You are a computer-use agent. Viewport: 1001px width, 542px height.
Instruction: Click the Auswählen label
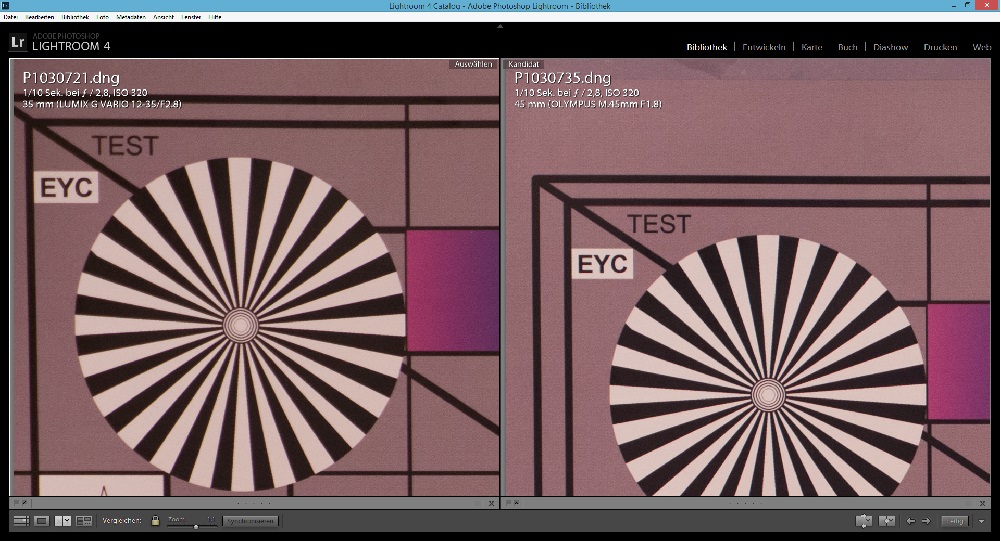click(474, 64)
